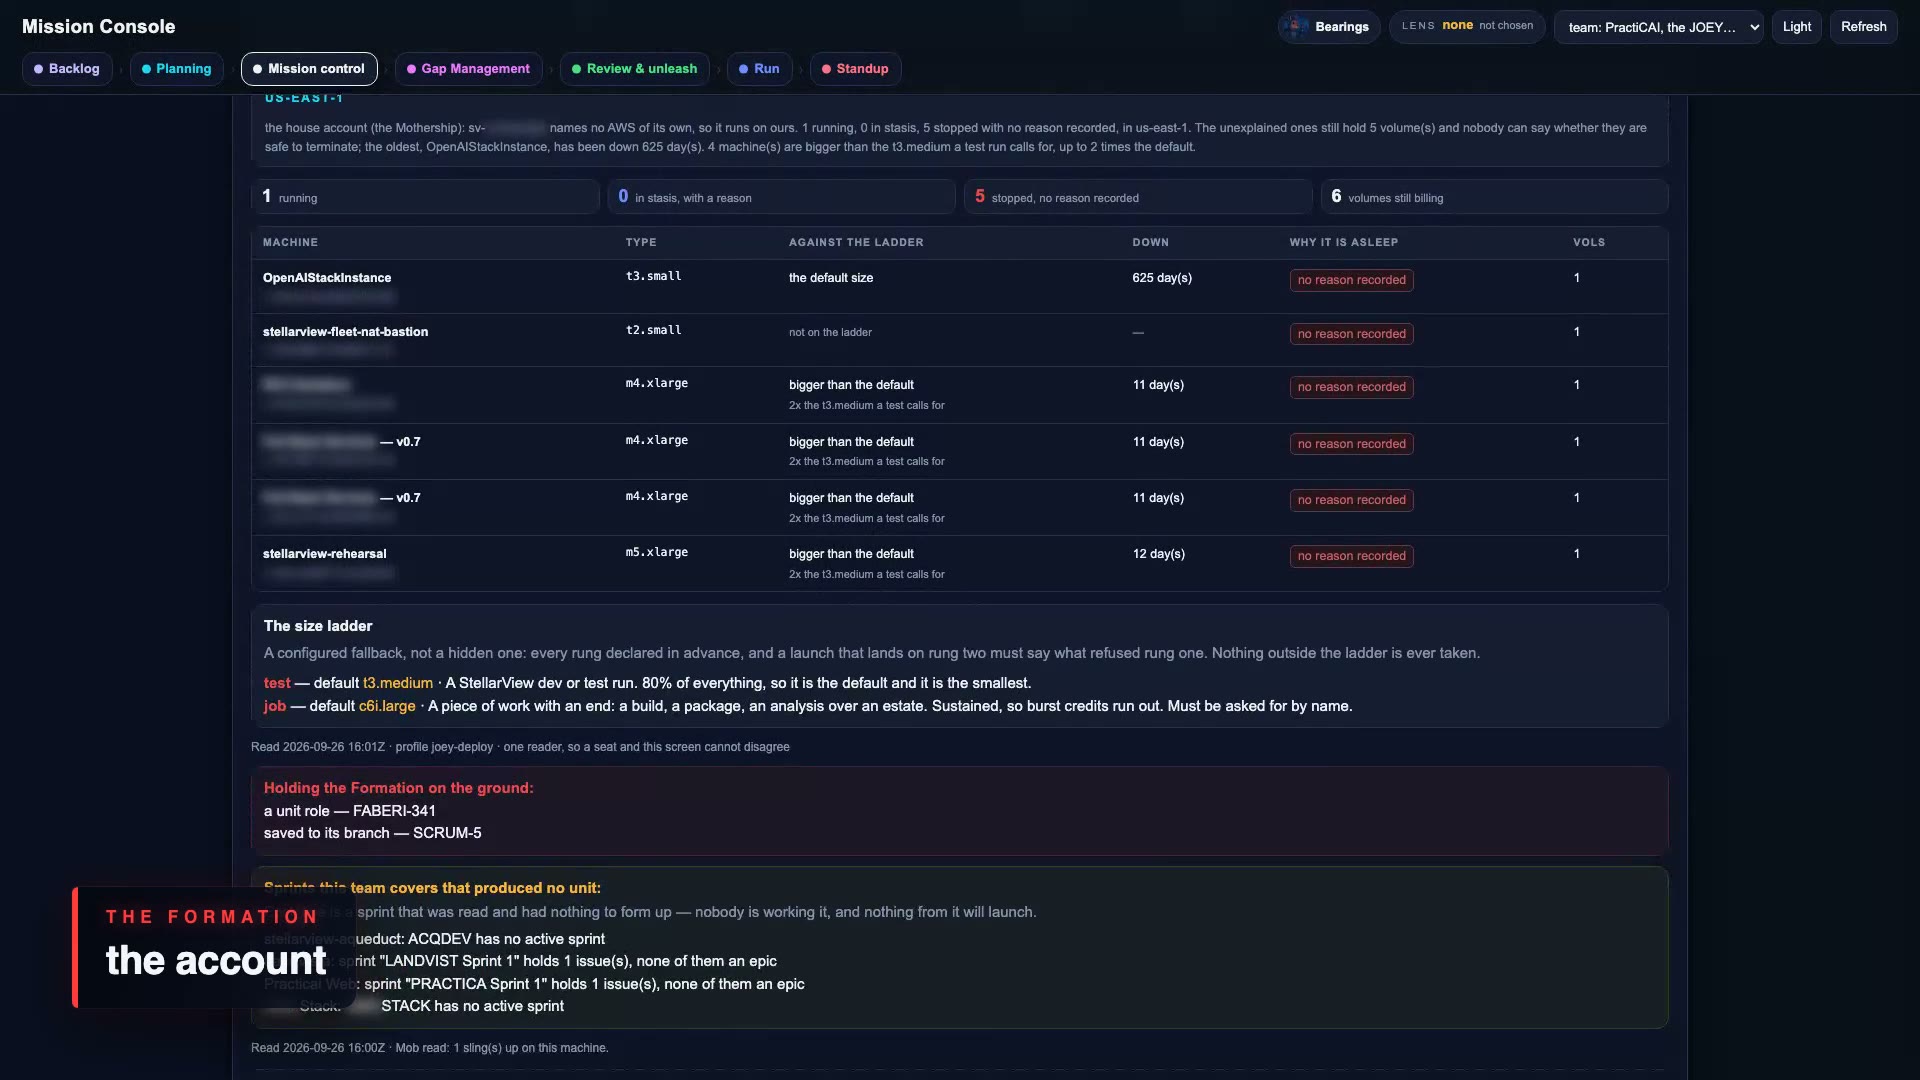Image resolution: width=1920 pixels, height=1080 pixels.
Task: Click the AGAINST THE LADDER column header
Action: point(856,243)
